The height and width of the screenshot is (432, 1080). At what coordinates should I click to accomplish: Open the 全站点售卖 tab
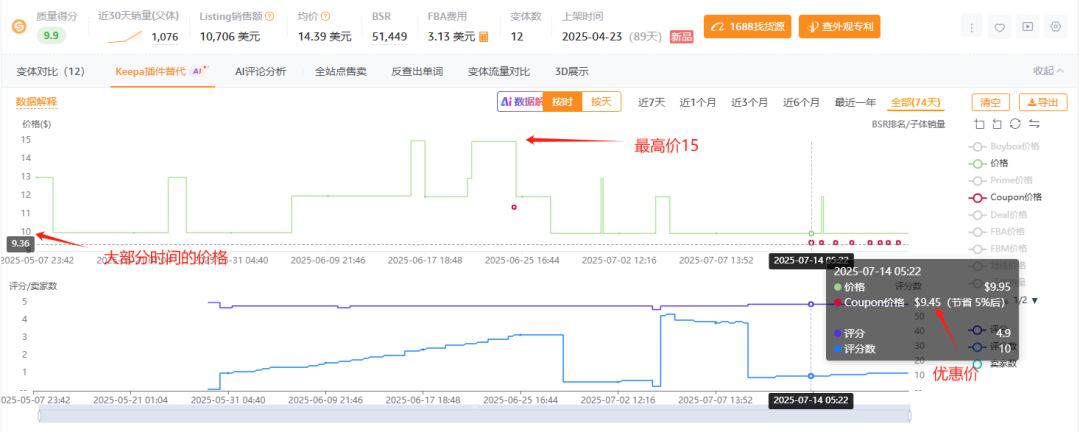tap(341, 71)
